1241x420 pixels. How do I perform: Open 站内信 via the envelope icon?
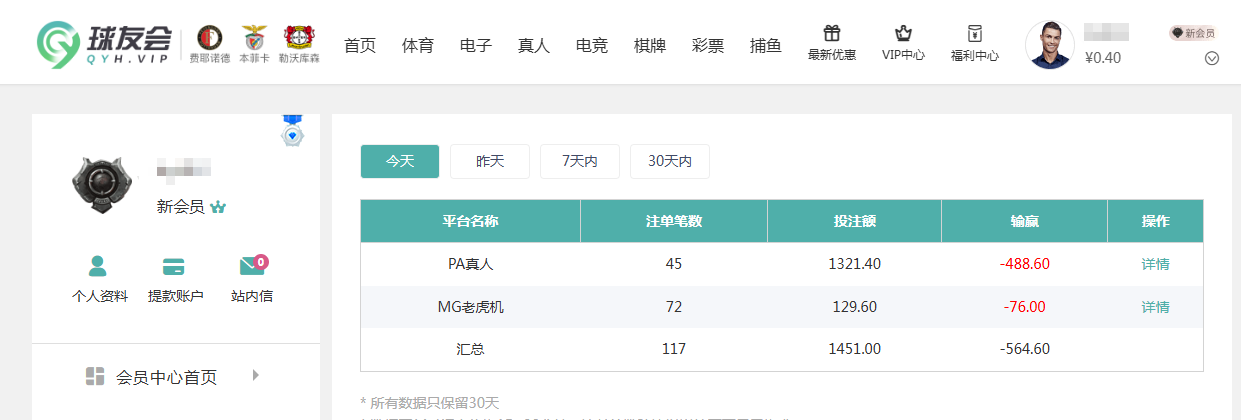pyautogui.click(x=252, y=266)
